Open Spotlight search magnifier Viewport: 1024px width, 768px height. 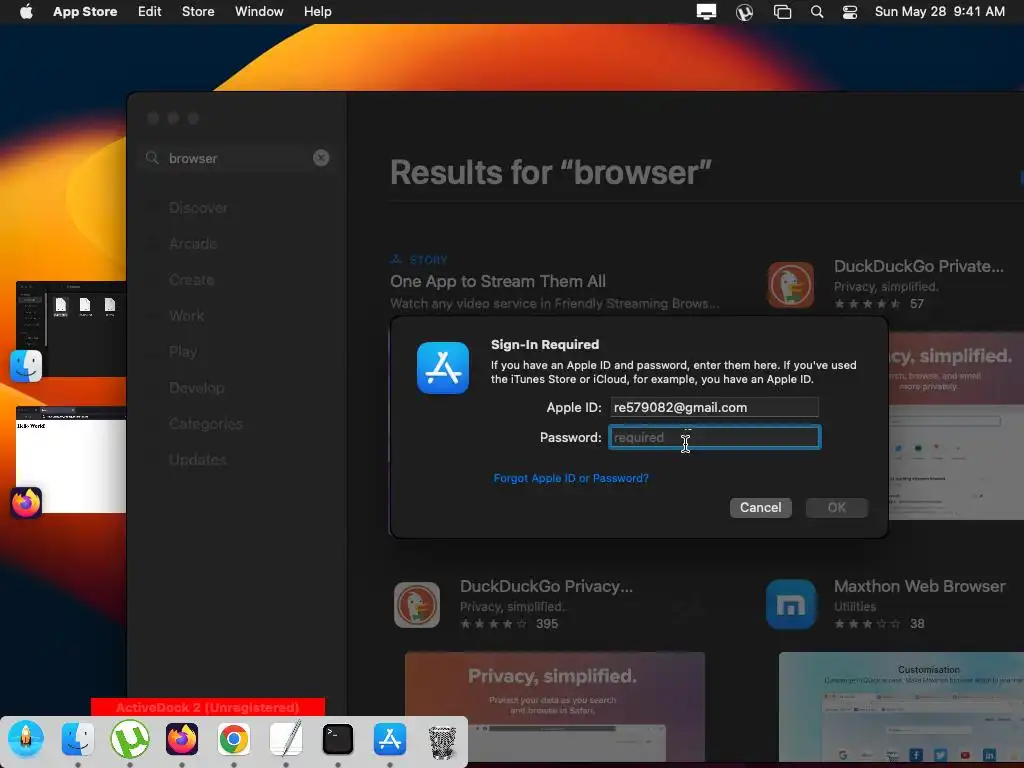pos(816,12)
